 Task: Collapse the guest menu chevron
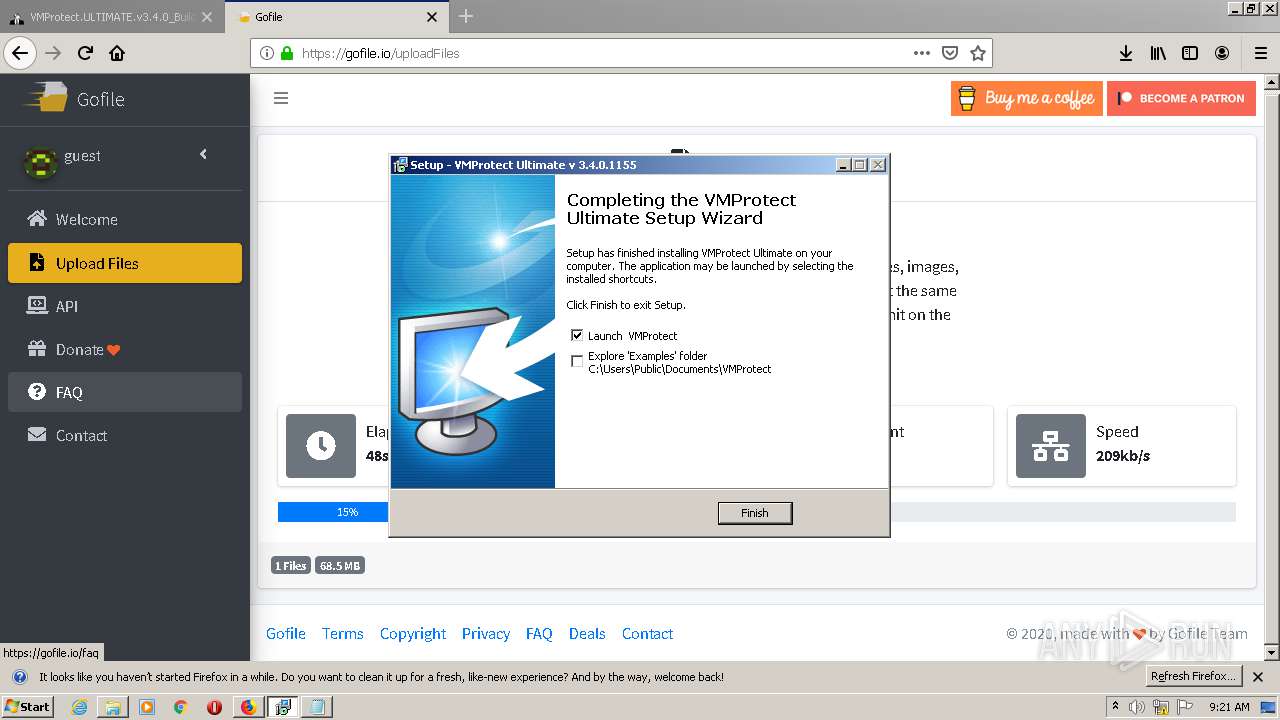click(x=203, y=154)
